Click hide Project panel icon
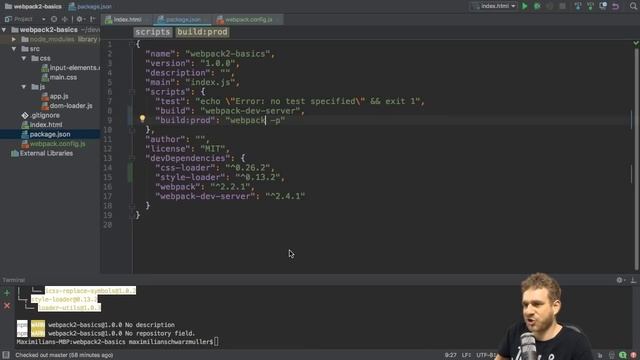 pyautogui.click(x=93, y=19)
